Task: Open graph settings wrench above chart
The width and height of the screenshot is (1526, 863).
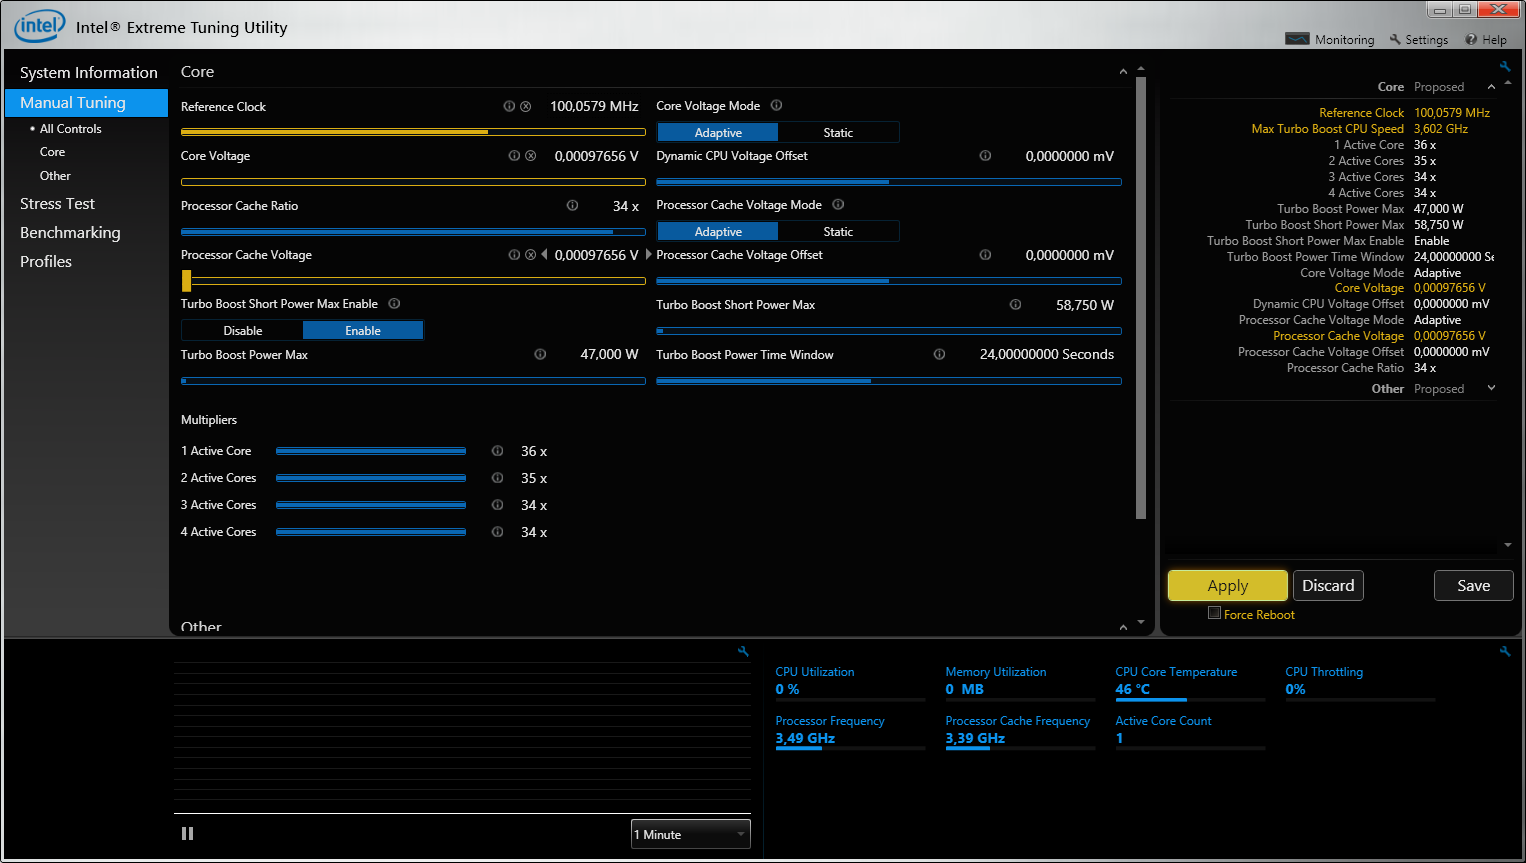Action: coord(743,651)
